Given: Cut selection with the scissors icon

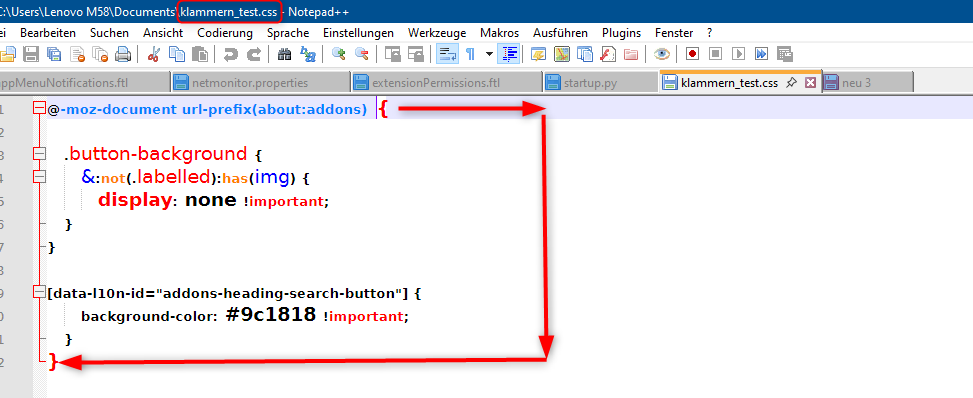Looking at the screenshot, I should pyautogui.click(x=154, y=55).
